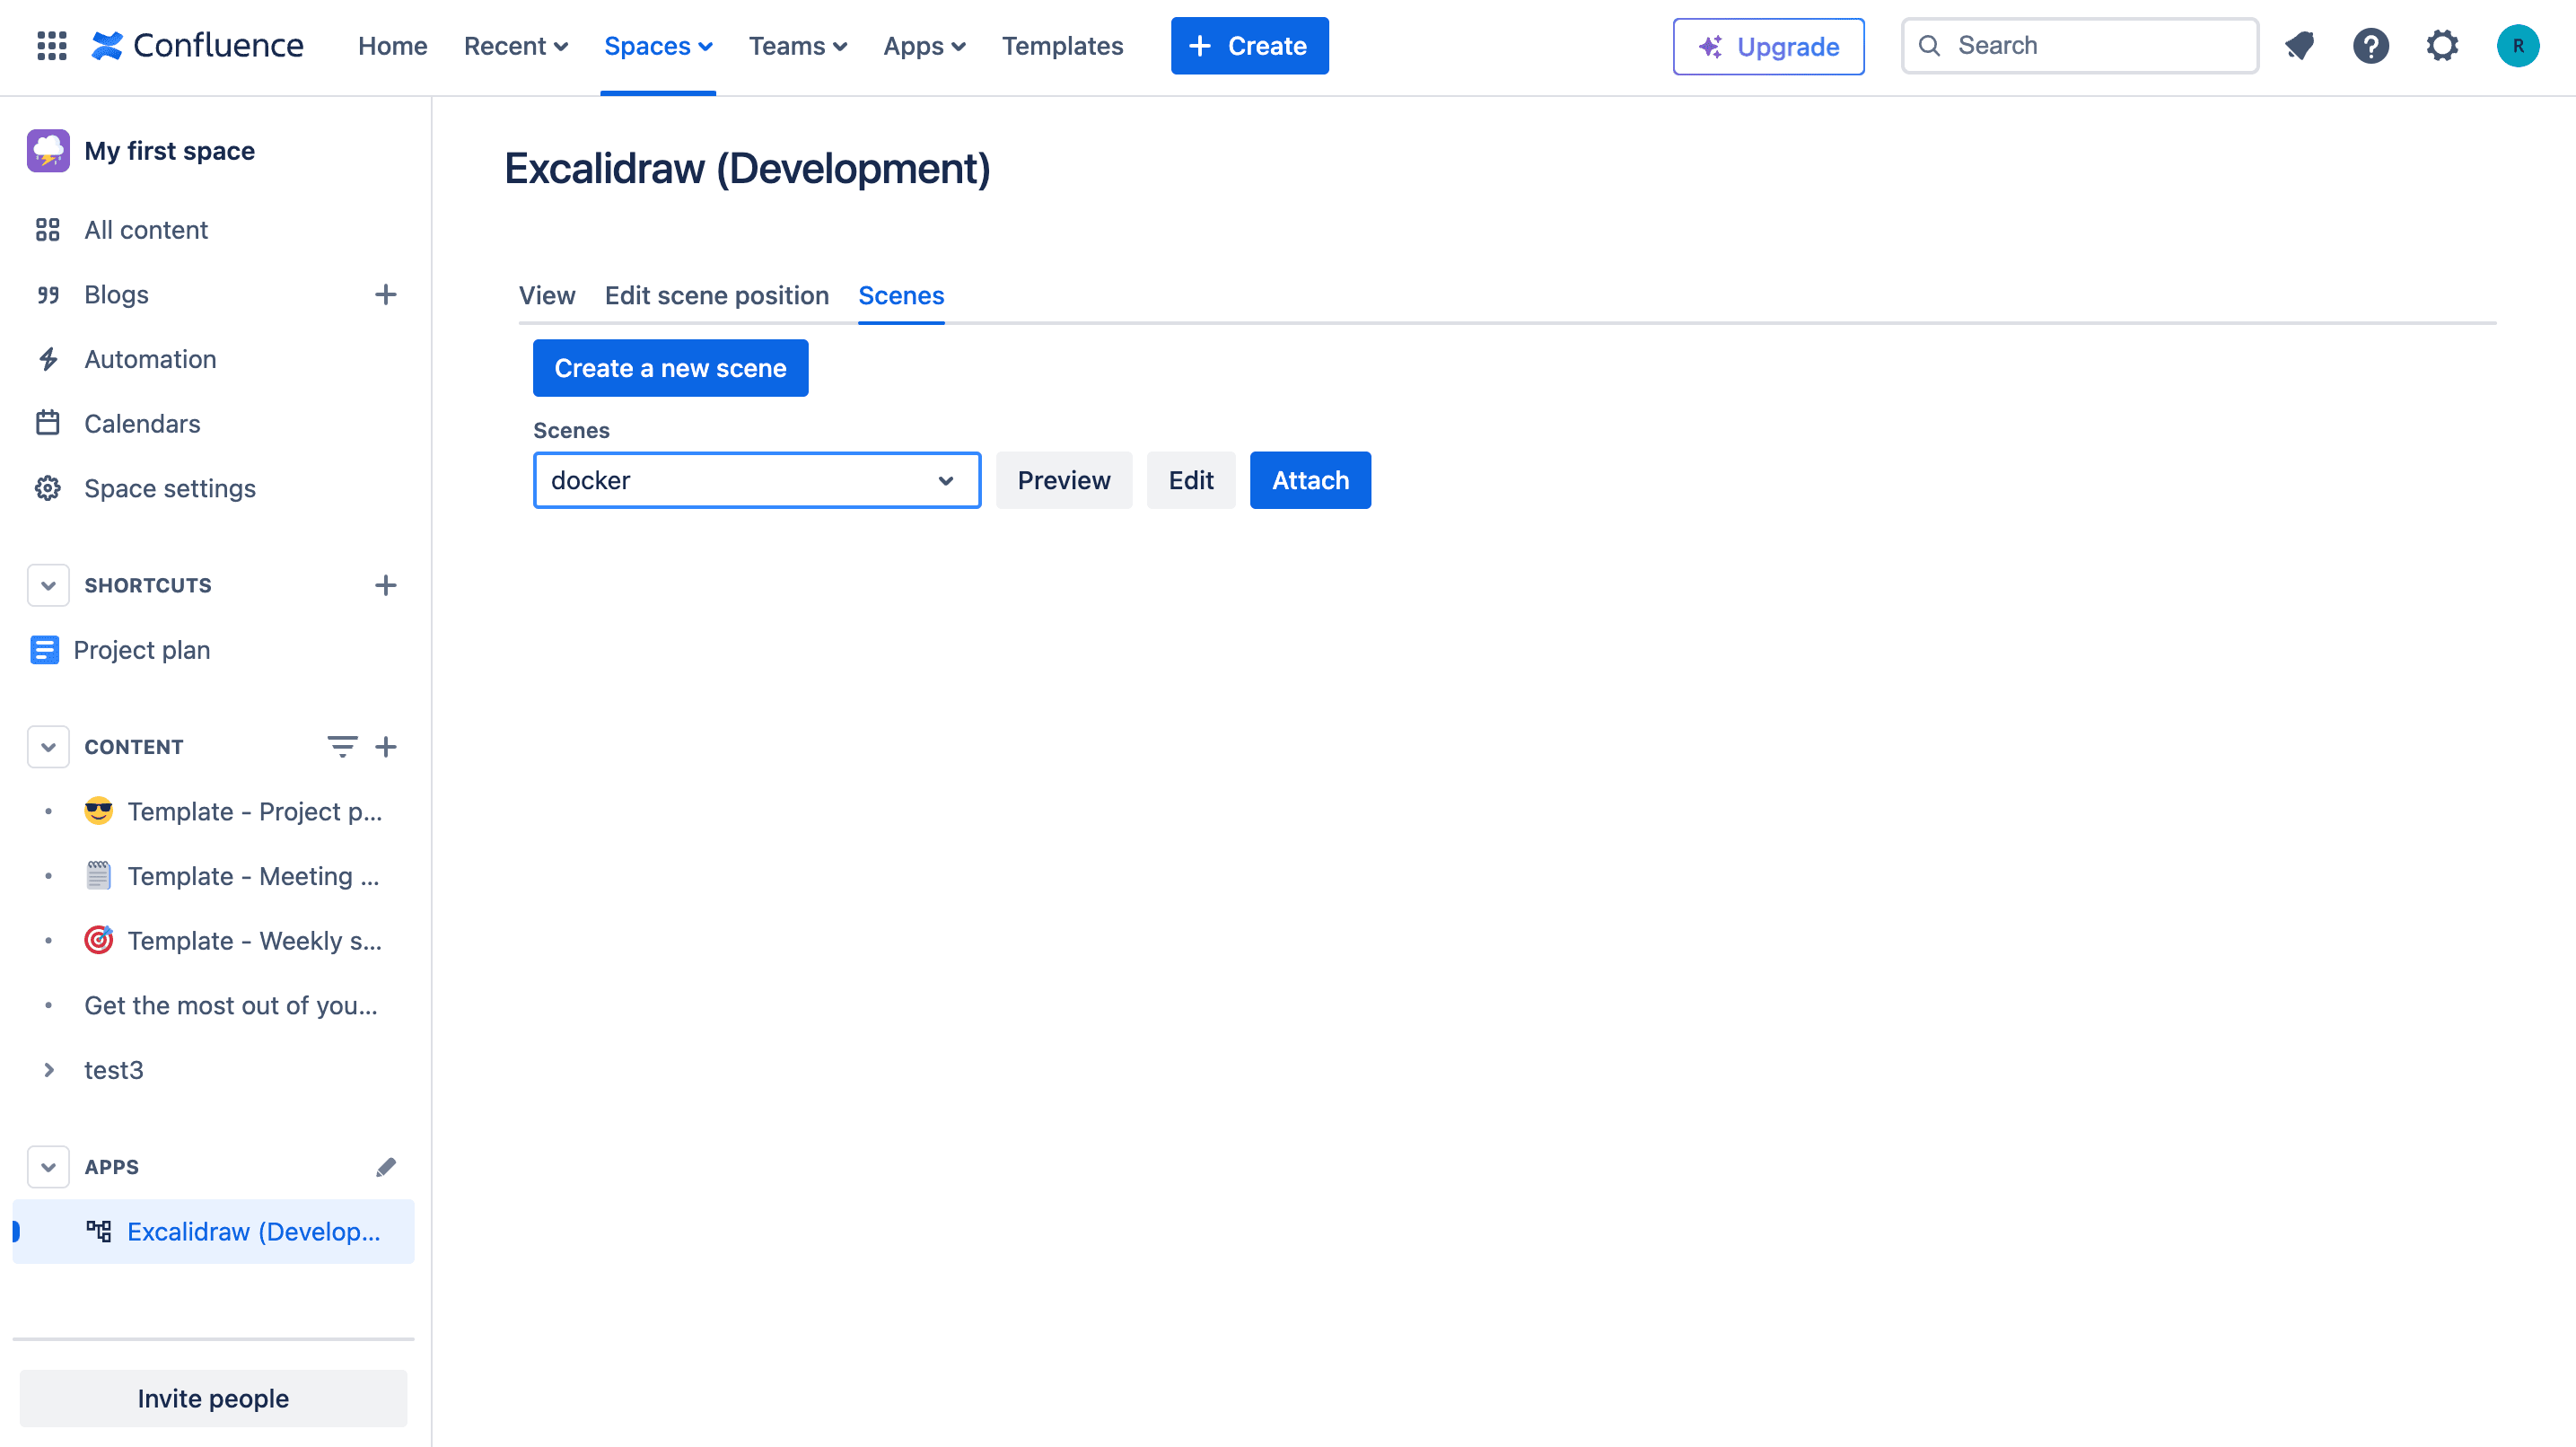Go to Home in top navigation

click(392, 46)
